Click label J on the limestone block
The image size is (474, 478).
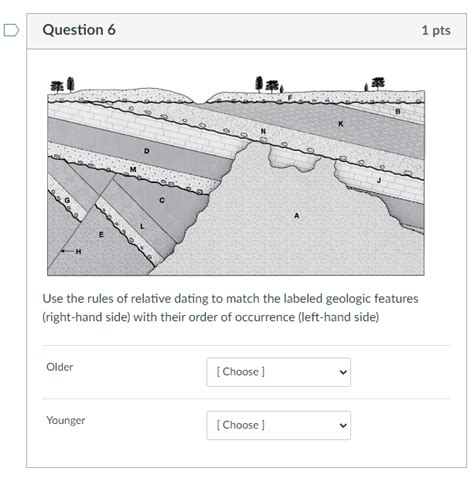coord(379,180)
